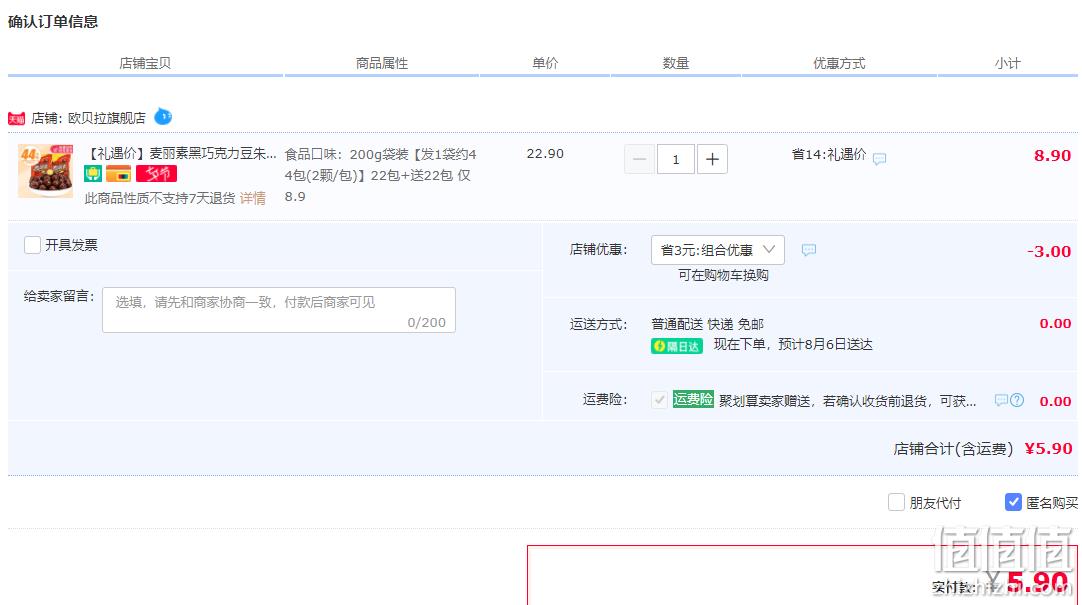
Task: Click the comment bubble icon on the 运费险 row
Action: [x=1001, y=400]
